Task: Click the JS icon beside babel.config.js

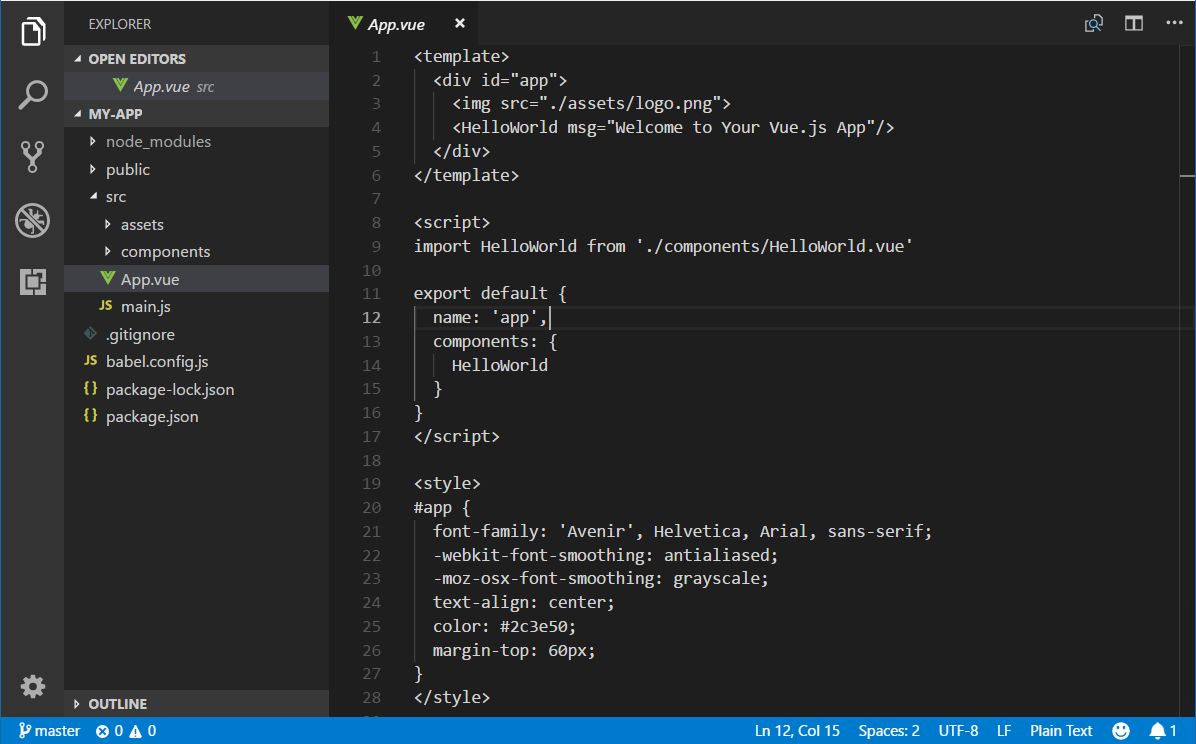Action: (90, 360)
